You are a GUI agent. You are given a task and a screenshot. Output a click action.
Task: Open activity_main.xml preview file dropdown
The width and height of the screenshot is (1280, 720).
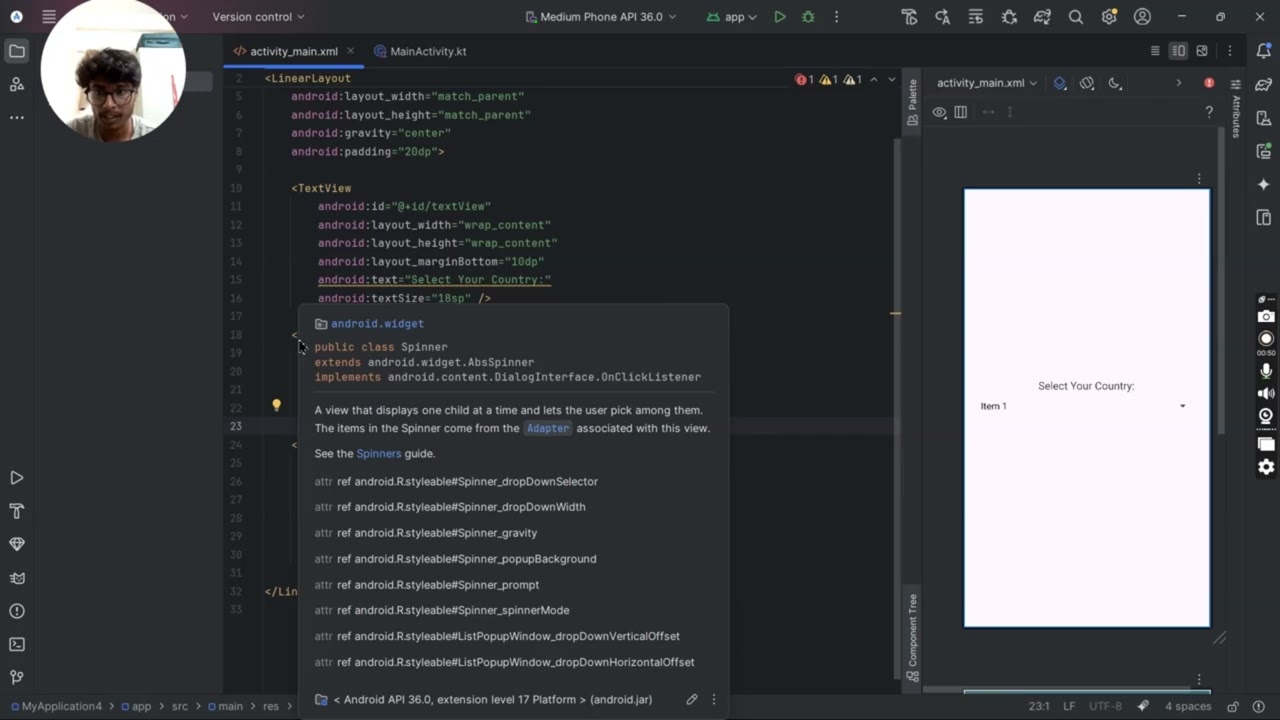point(987,83)
